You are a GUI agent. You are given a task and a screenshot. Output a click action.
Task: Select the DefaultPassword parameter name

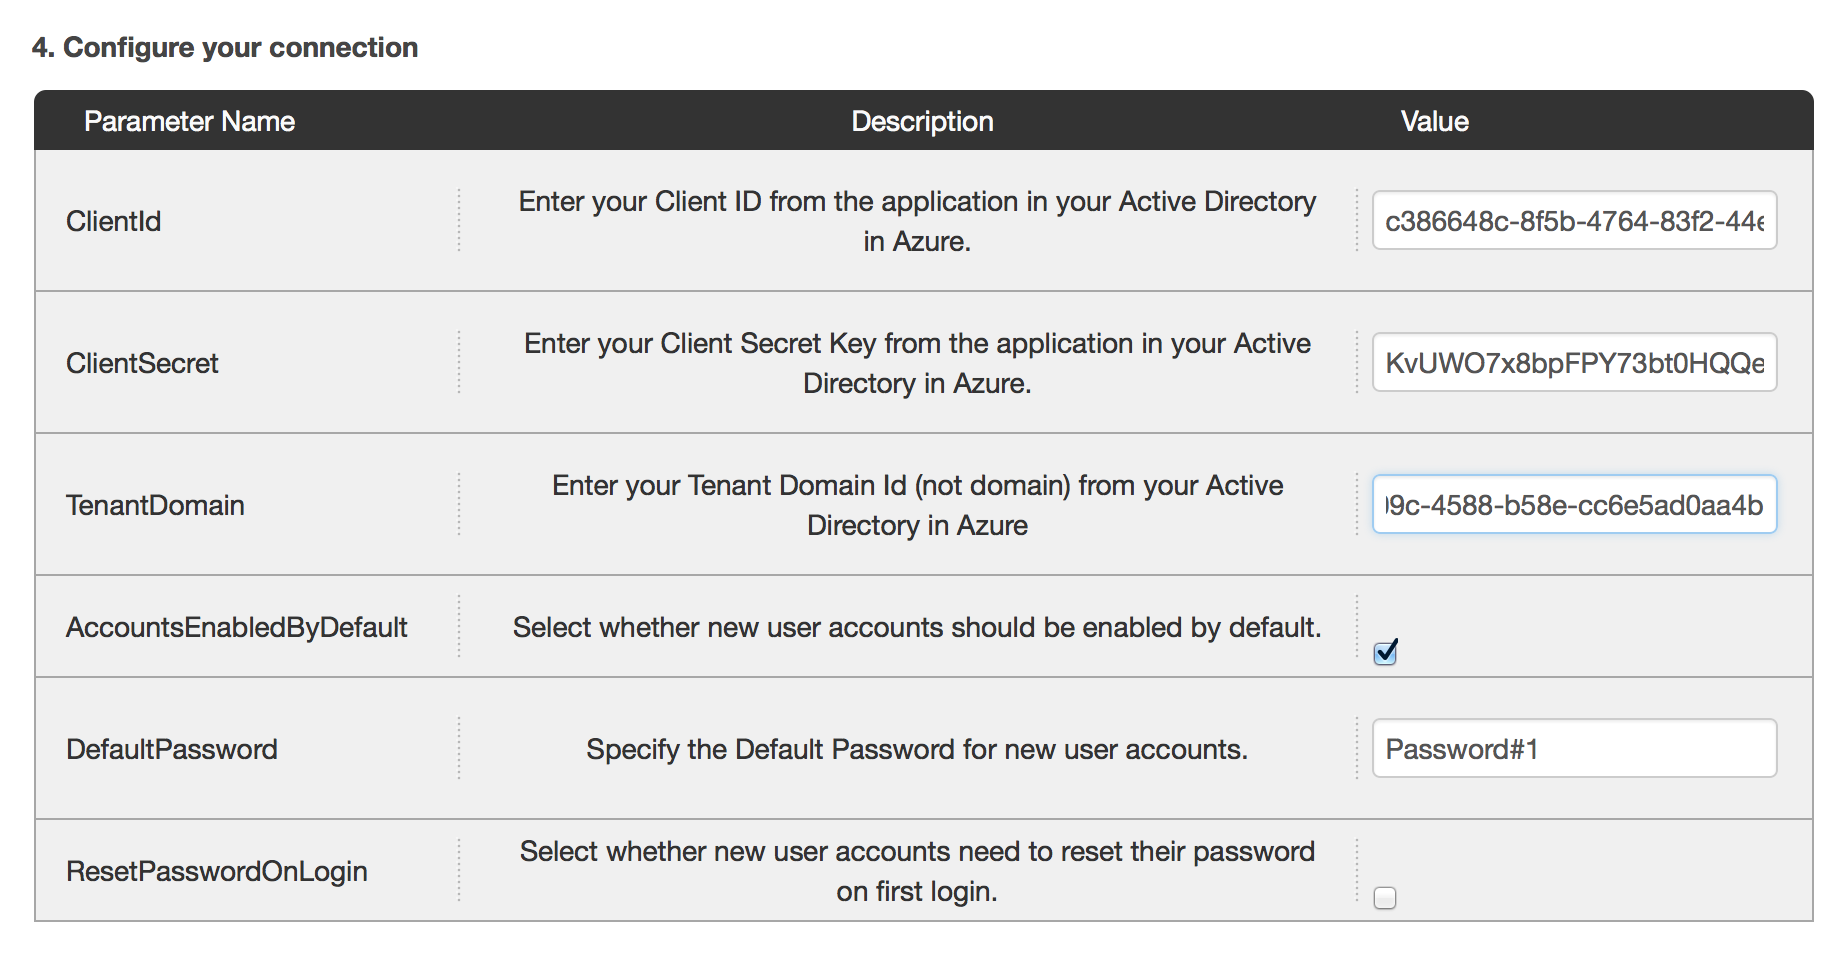pos(171,748)
